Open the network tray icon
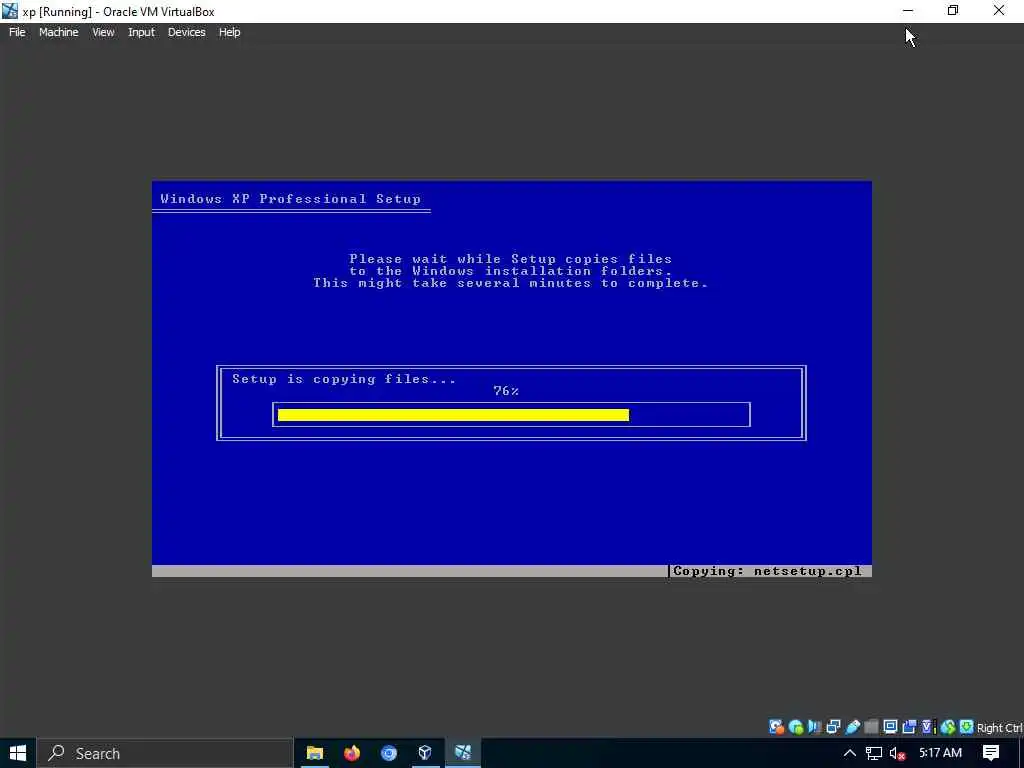 coord(874,753)
